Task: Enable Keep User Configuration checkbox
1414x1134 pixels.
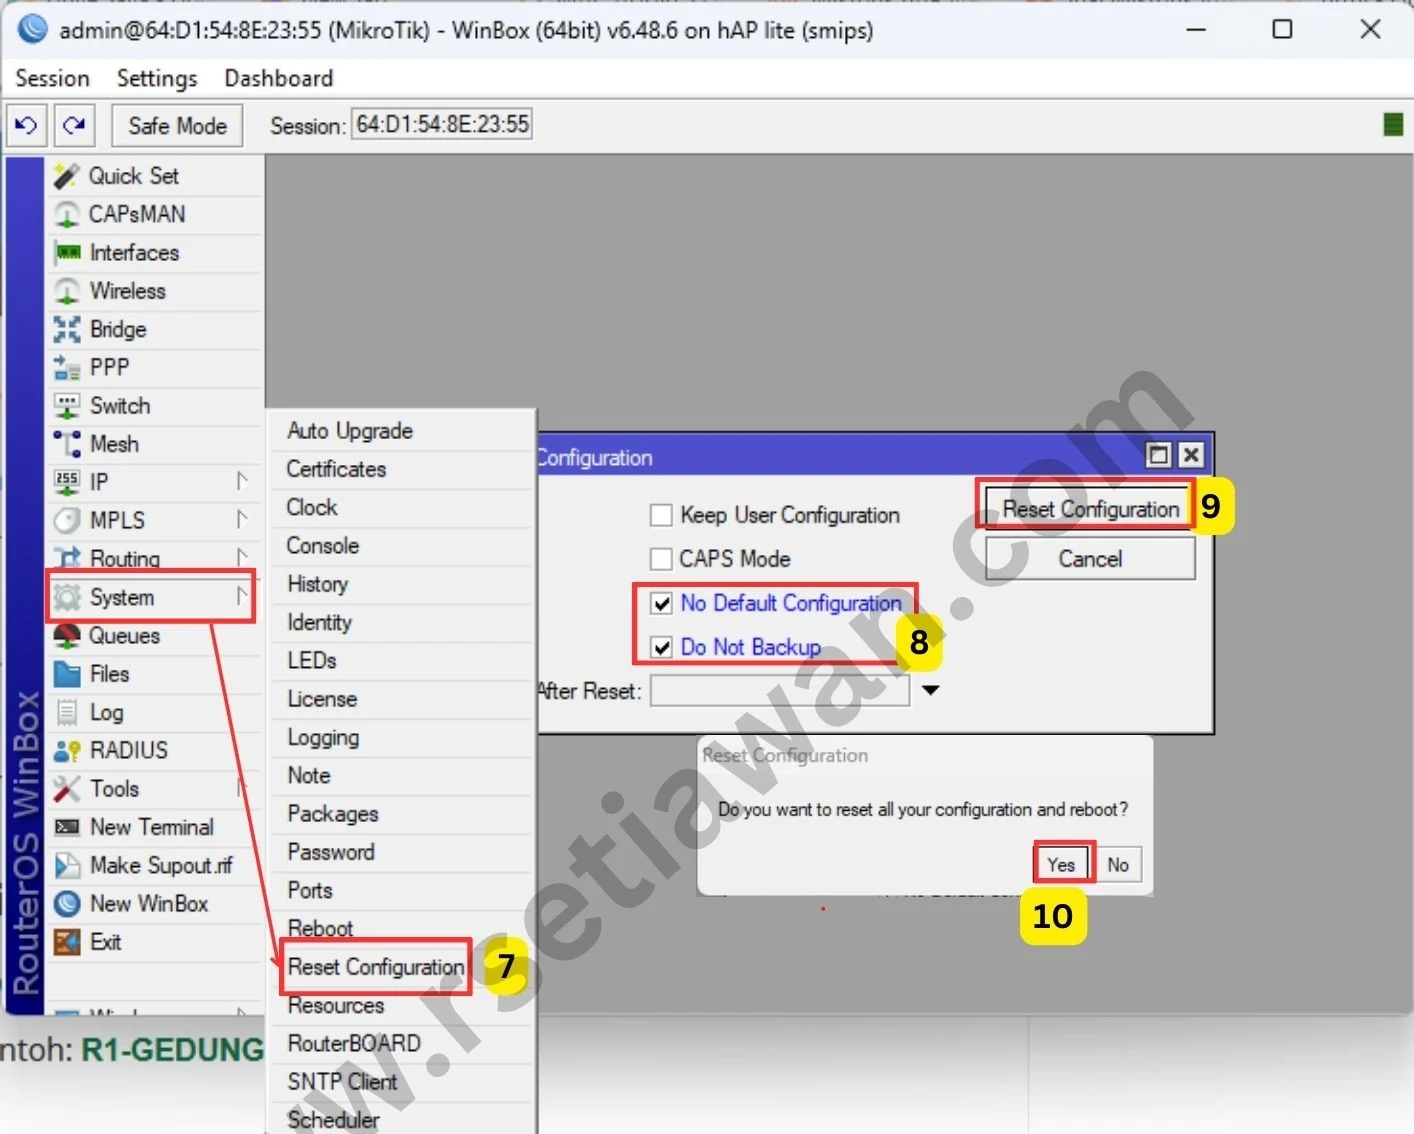Action: click(661, 515)
